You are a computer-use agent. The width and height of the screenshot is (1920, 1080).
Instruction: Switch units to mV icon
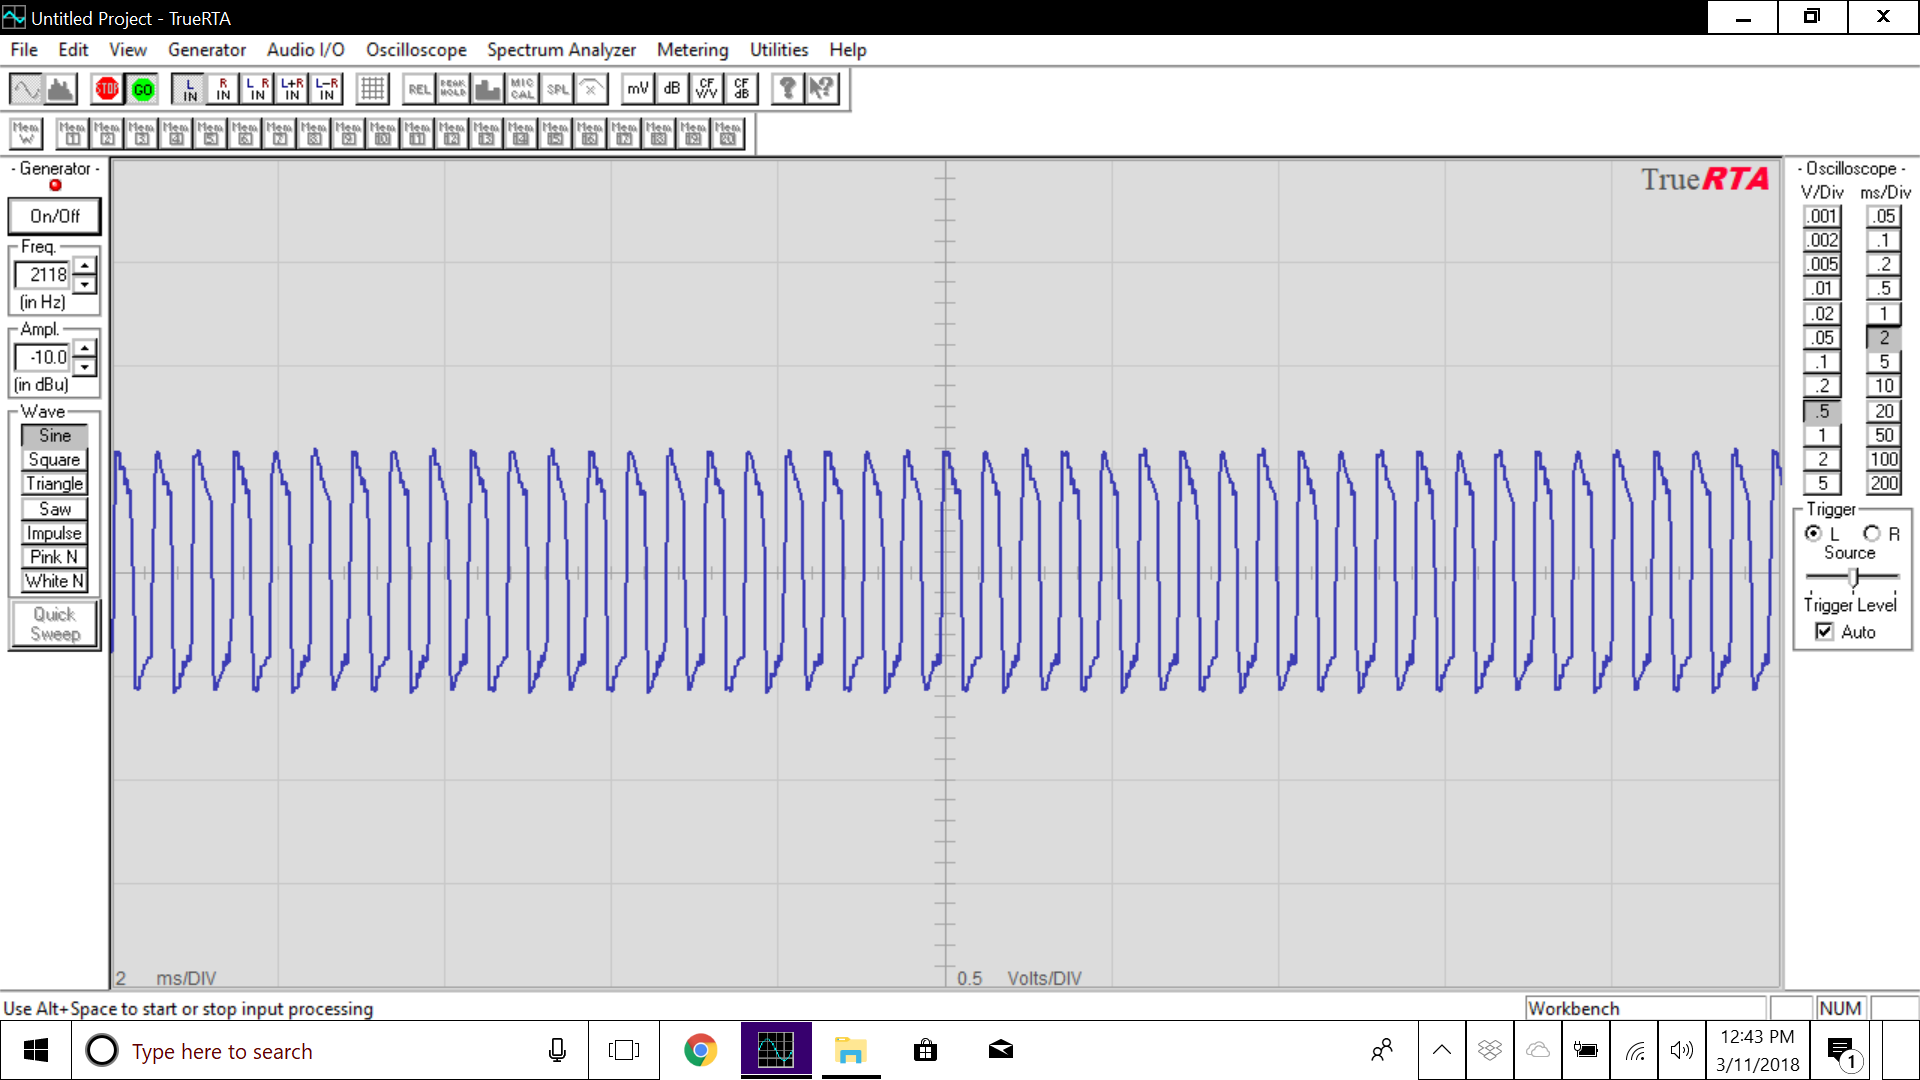637,89
